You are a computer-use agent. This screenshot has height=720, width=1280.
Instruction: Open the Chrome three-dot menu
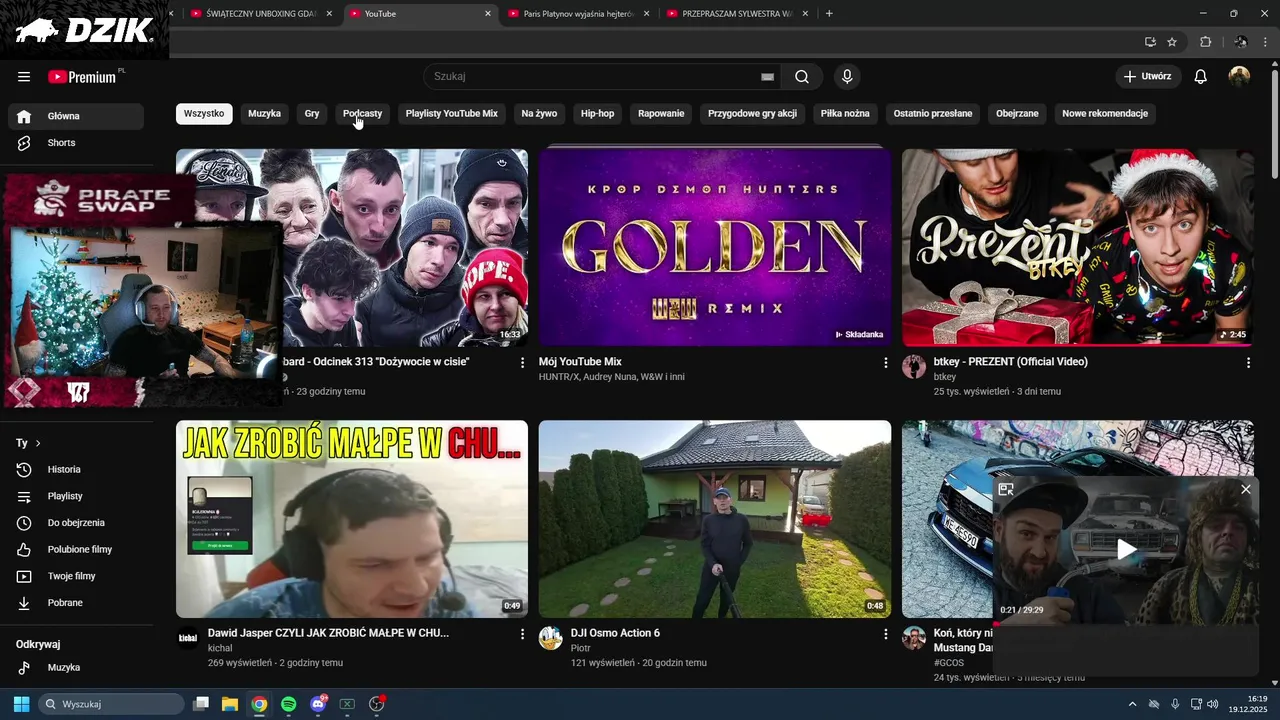tap(1267, 42)
